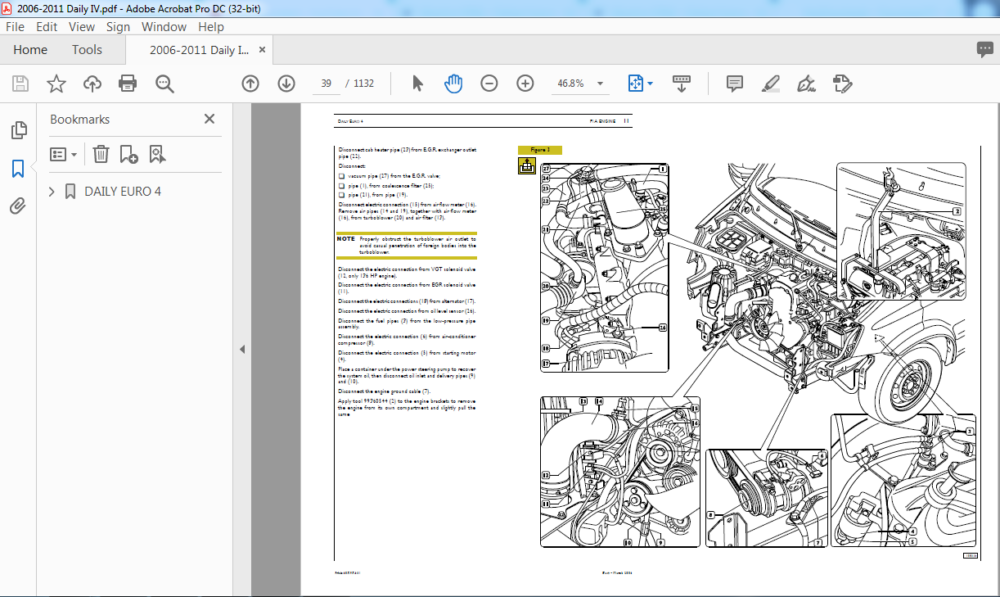Delete the selected bookmark

click(x=101, y=154)
